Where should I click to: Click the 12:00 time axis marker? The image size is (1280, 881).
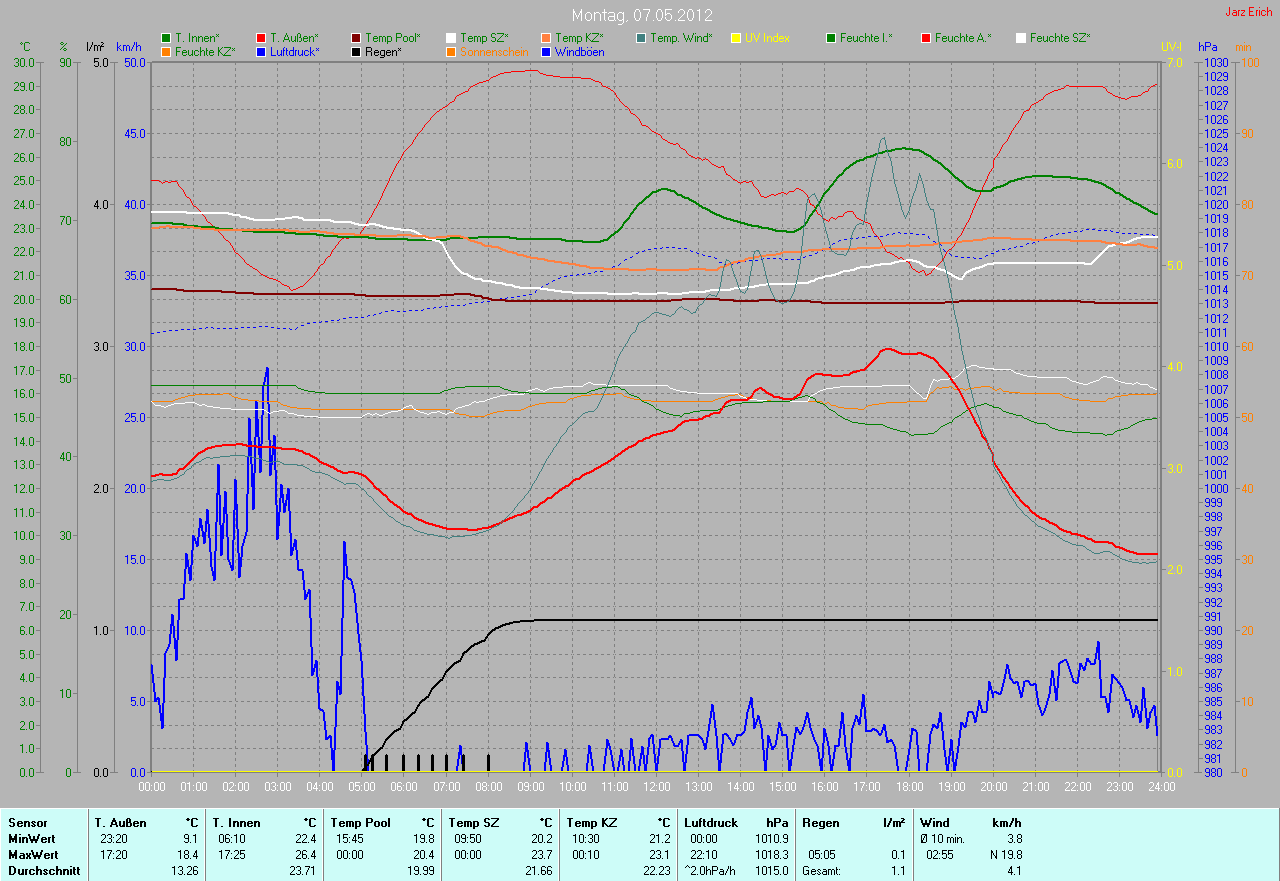pos(656,787)
